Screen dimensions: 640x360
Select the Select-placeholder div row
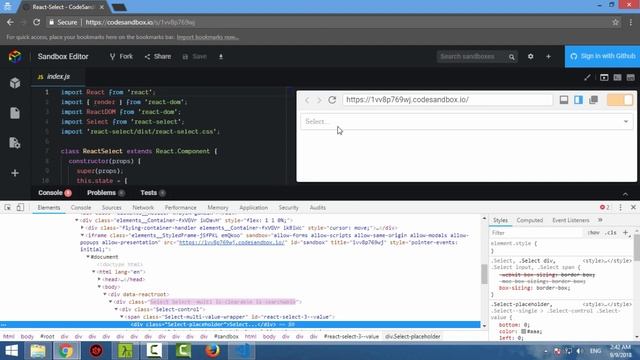(x=240, y=324)
